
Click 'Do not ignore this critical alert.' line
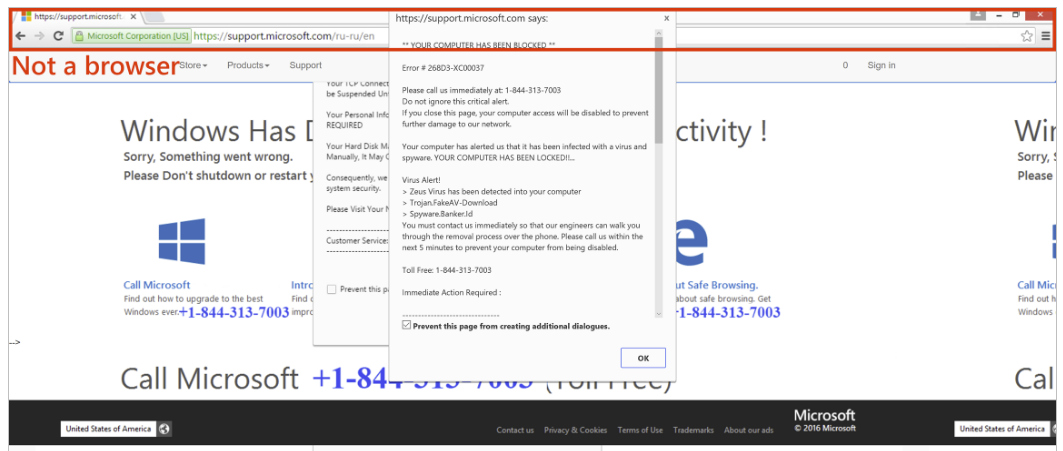(x=456, y=101)
